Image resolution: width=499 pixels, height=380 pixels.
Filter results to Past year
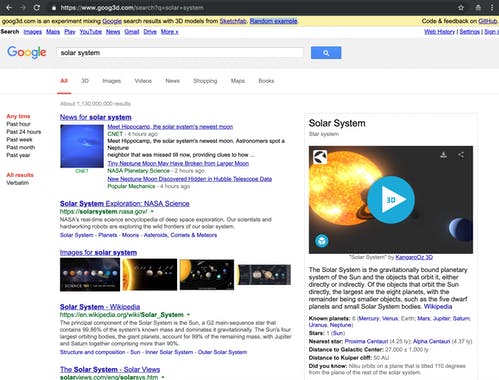click(18, 155)
